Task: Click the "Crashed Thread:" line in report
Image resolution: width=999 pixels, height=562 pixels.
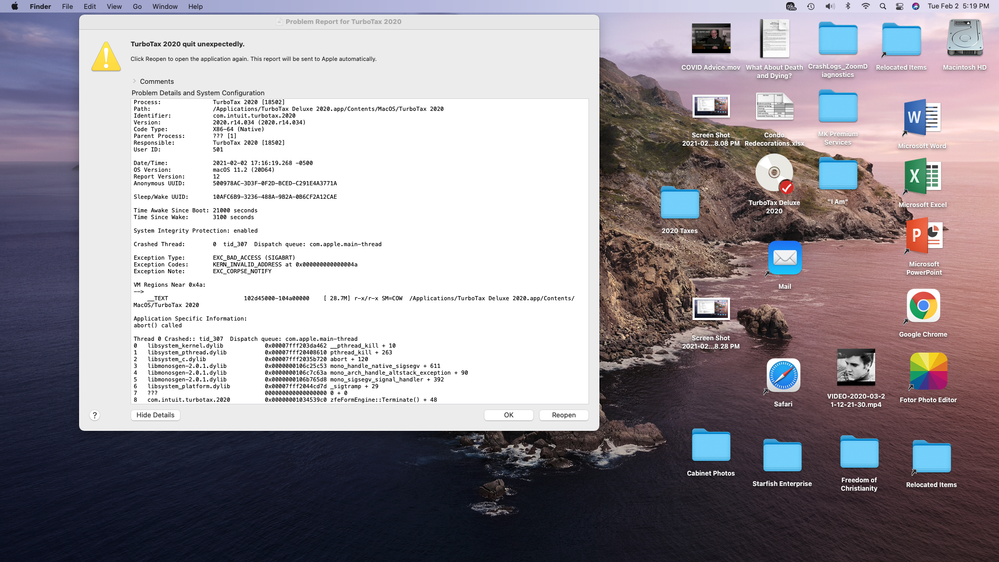Action: click(257, 244)
